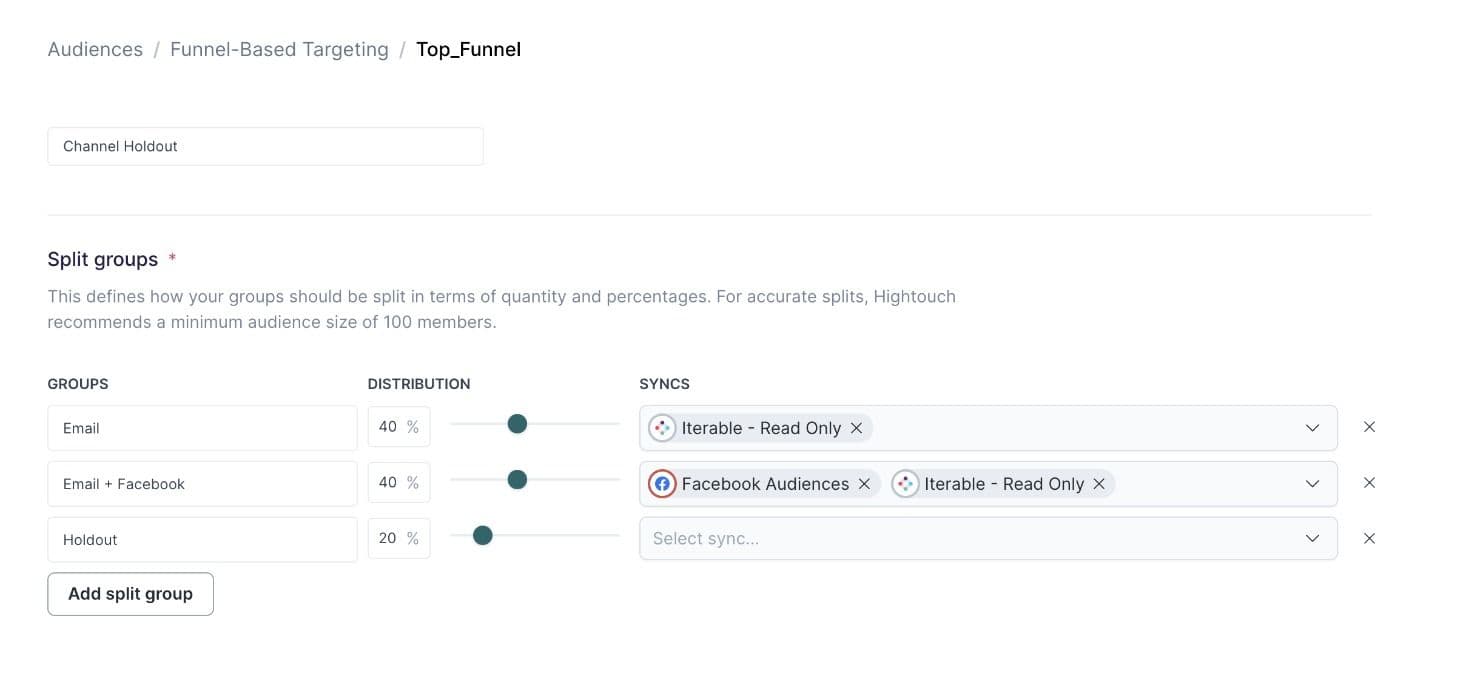Click the Facebook icon on Facebook Audiences tag

[662, 483]
